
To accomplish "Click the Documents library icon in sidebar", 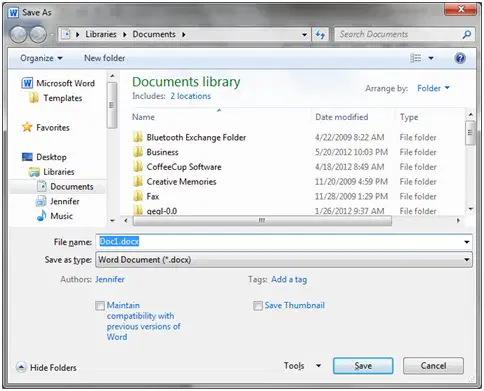I will 42,186.
